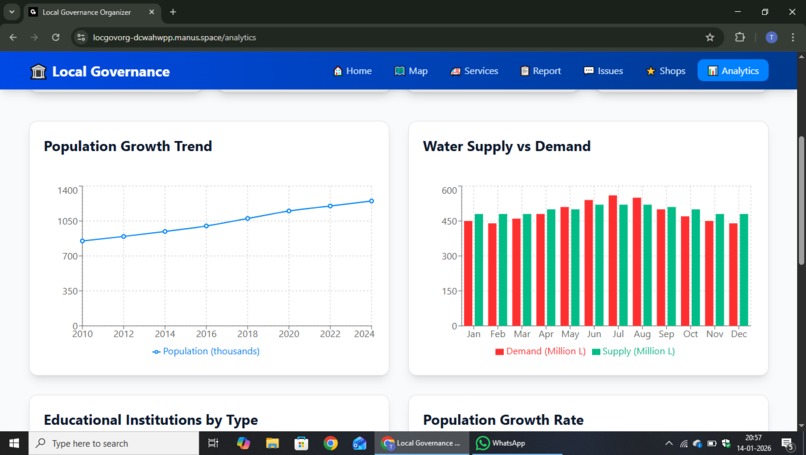The image size is (806, 455).
Task: Click the clipboard icon beside Report
Action: point(525,71)
